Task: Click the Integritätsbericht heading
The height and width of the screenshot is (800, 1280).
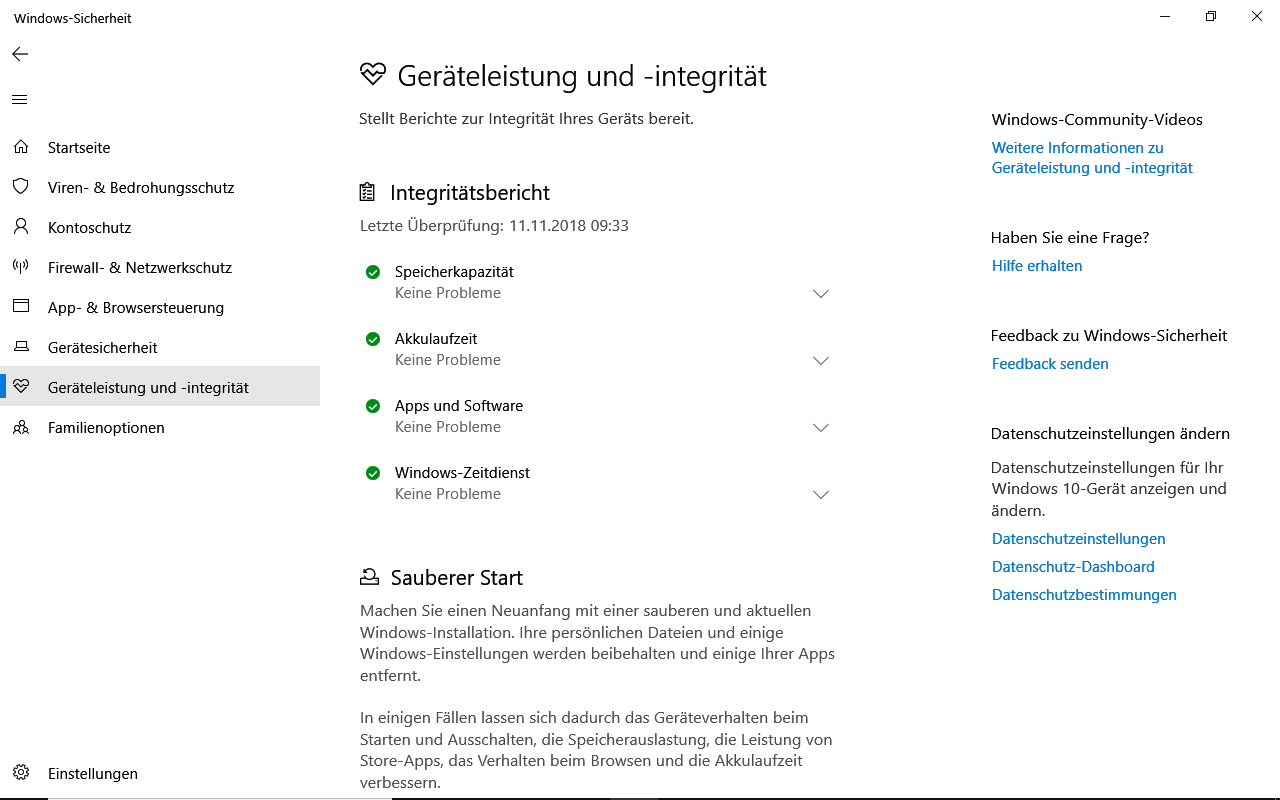Action: 470,193
